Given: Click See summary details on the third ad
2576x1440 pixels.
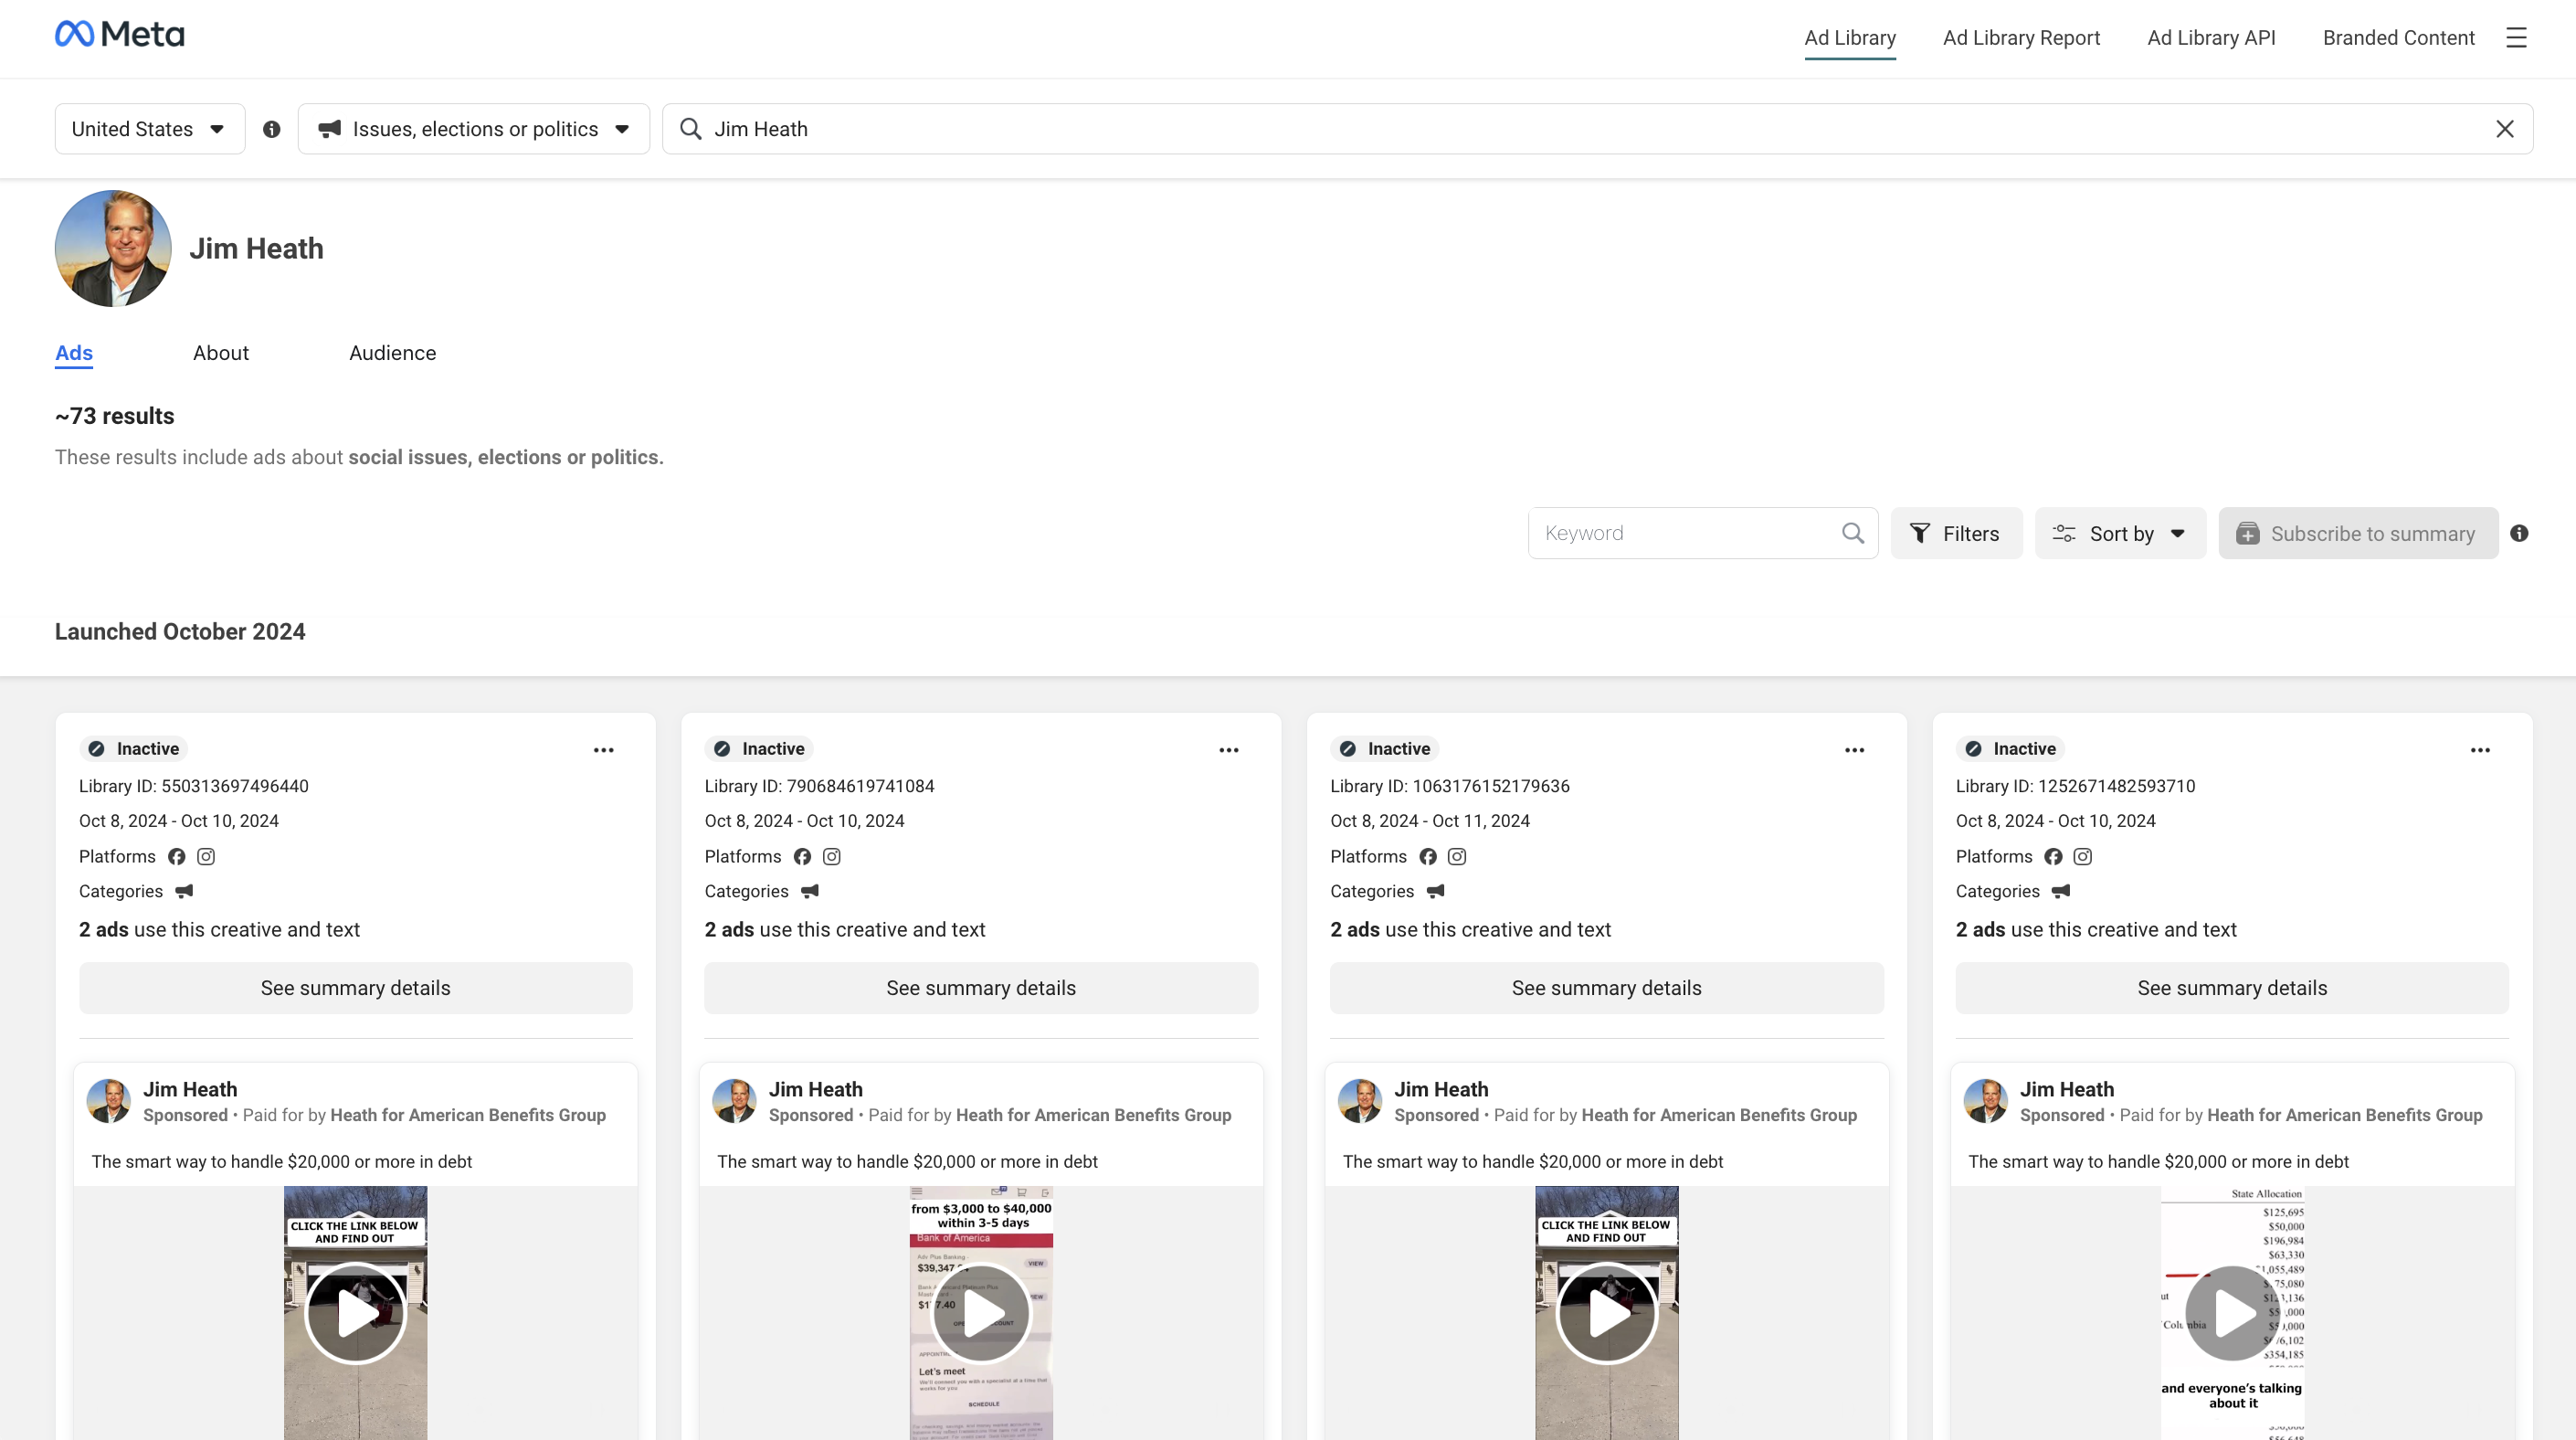Looking at the screenshot, I should click(1606, 988).
